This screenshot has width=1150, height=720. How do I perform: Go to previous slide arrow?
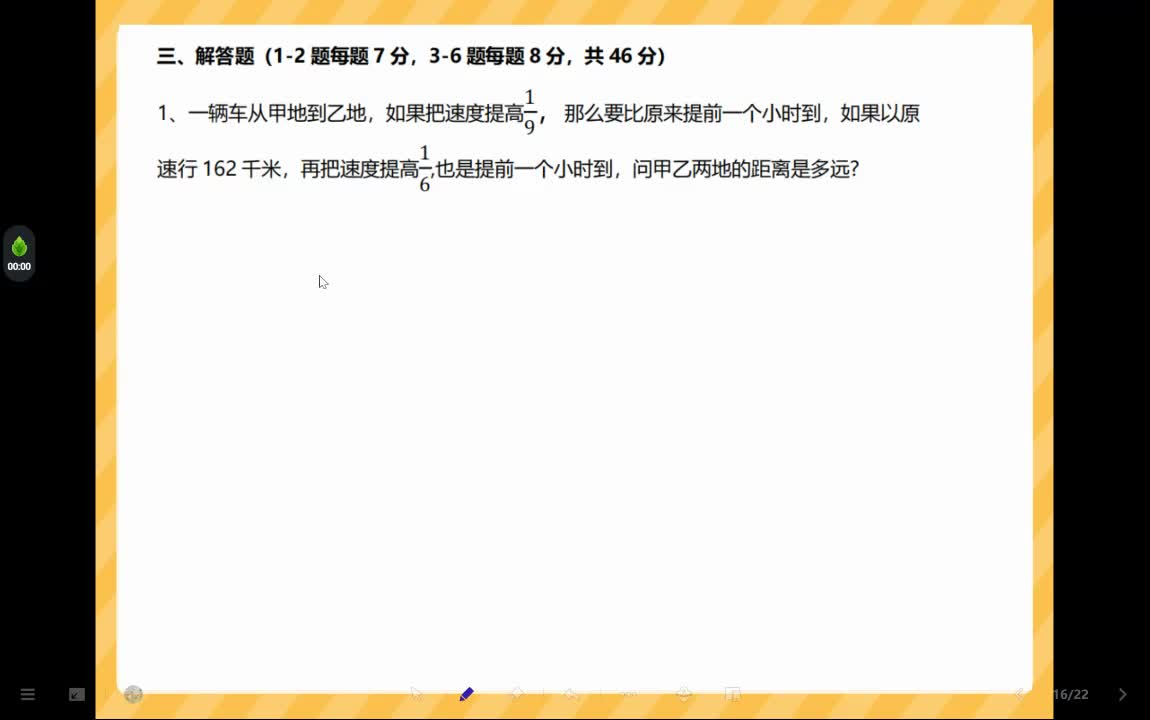pyautogui.click(x=1019, y=694)
